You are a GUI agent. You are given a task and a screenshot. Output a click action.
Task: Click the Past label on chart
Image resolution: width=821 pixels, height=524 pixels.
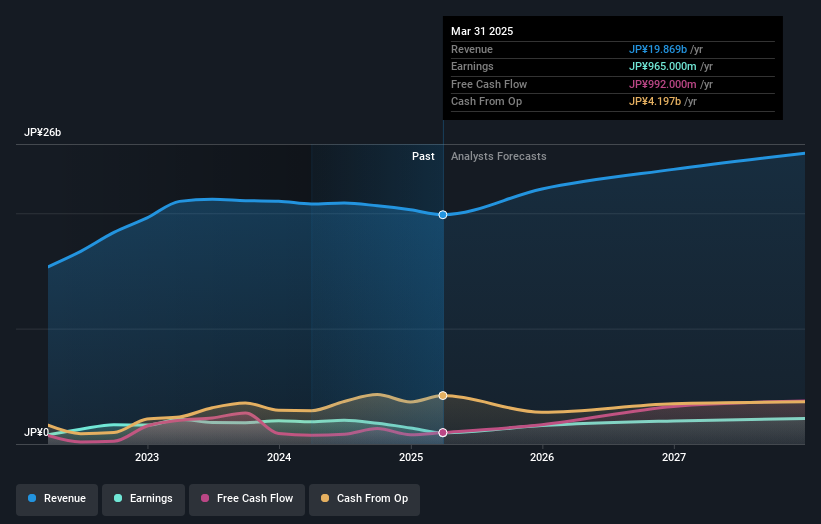tap(423, 157)
